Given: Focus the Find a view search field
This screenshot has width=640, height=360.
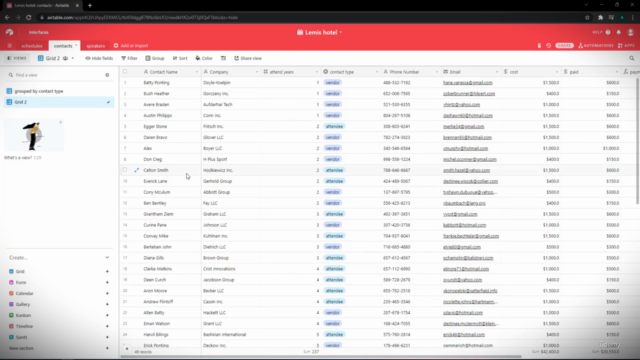Looking at the screenshot, I should [x=55, y=75].
